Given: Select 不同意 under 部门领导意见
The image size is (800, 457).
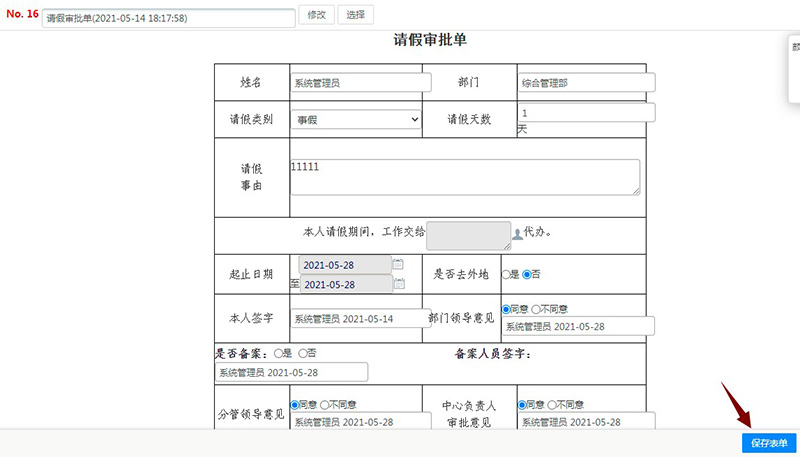Looking at the screenshot, I should pos(536,309).
